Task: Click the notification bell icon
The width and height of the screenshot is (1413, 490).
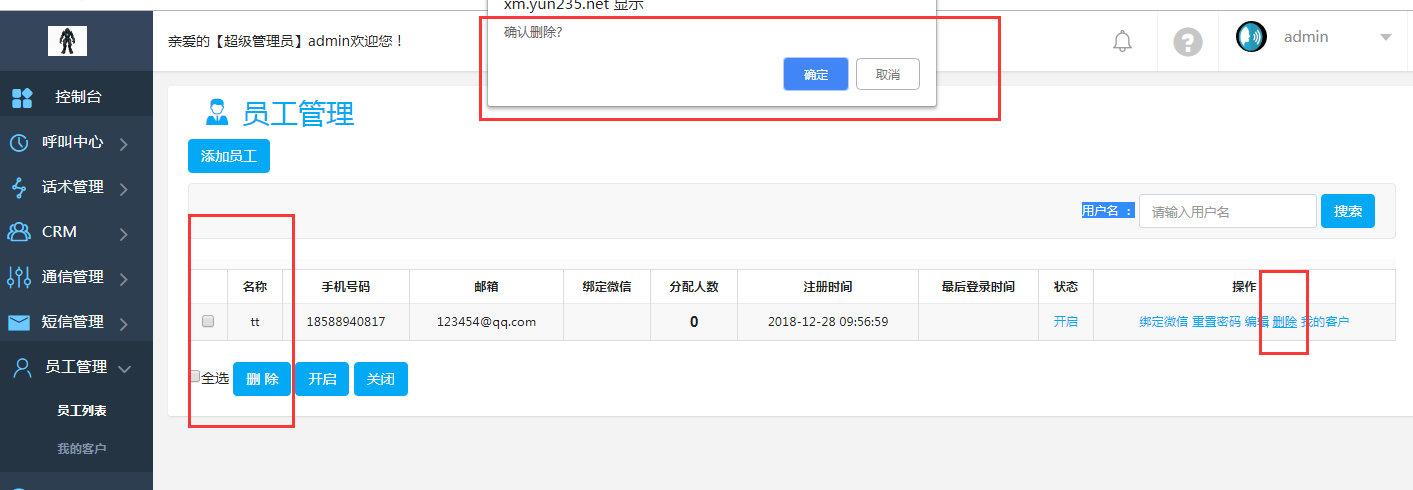Action: pos(1123,41)
